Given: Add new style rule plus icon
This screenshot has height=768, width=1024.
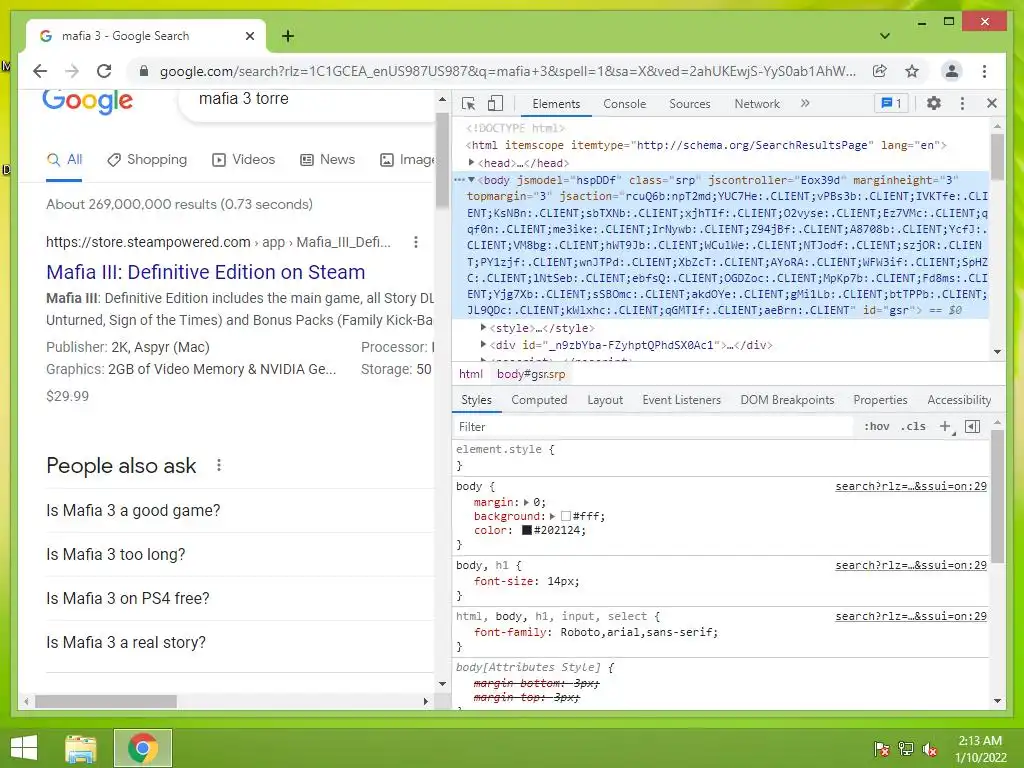Looking at the screenshot, I should pyautogui.click(x=945, y=426).
